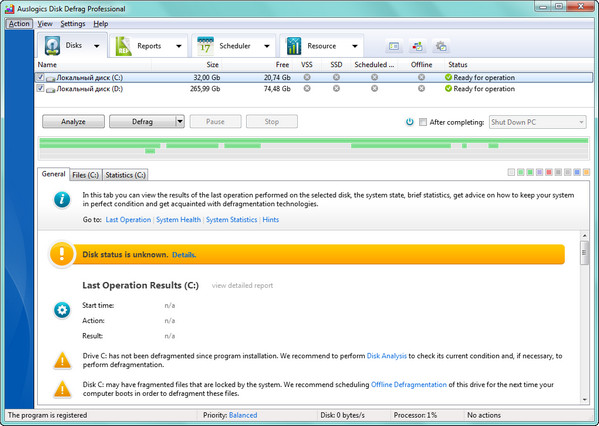Viewport: 599px width, 426px height.
Task: Open the Help menu
Action: point(101,24)
